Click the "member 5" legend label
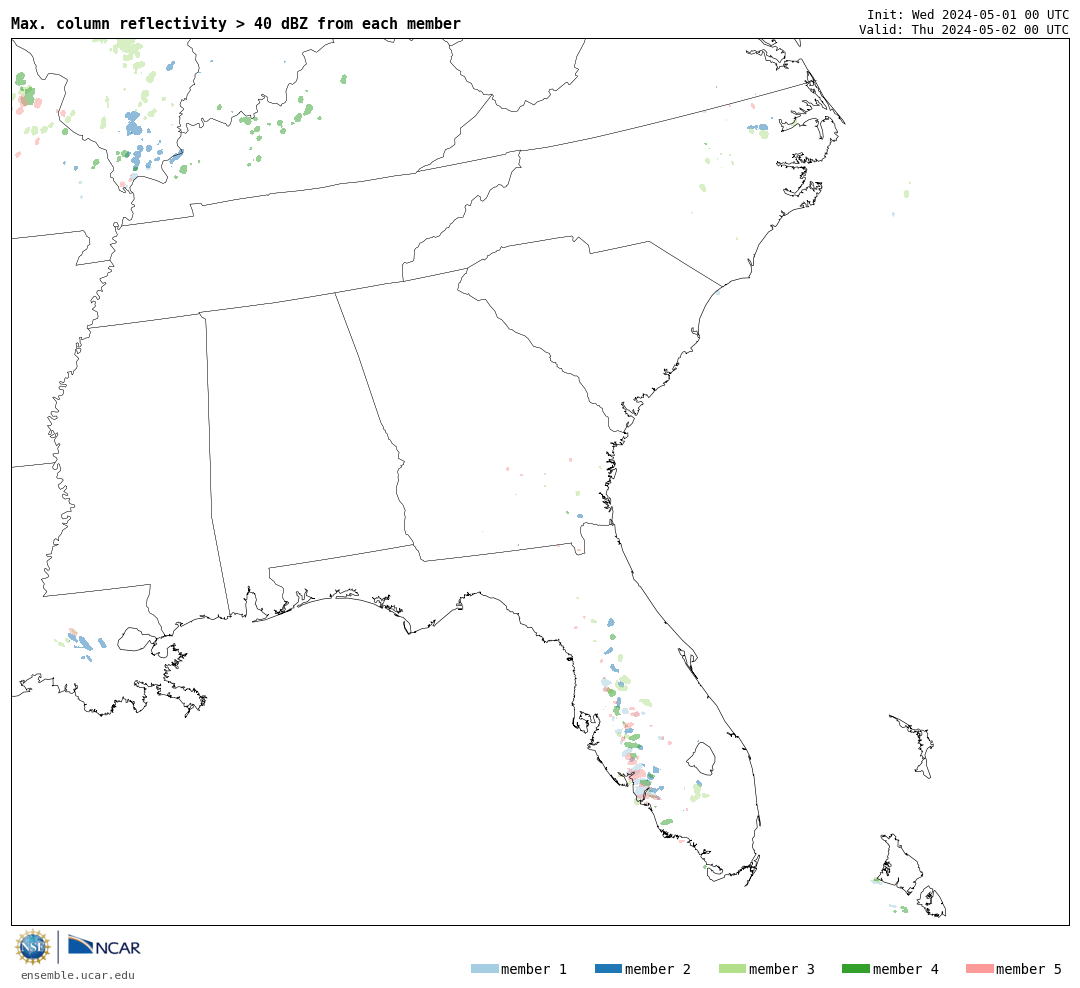The height and width of the screenshot is (988, 1080). (1029, 969)
